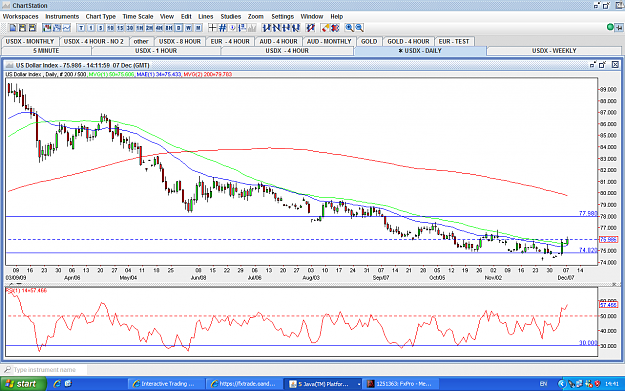Select the monthly (M) time scale button

pyautogui.click(x=198, y=28)
